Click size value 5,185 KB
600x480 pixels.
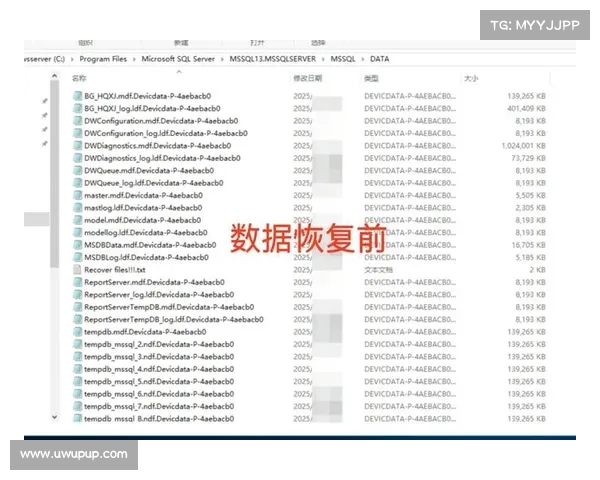530,257
